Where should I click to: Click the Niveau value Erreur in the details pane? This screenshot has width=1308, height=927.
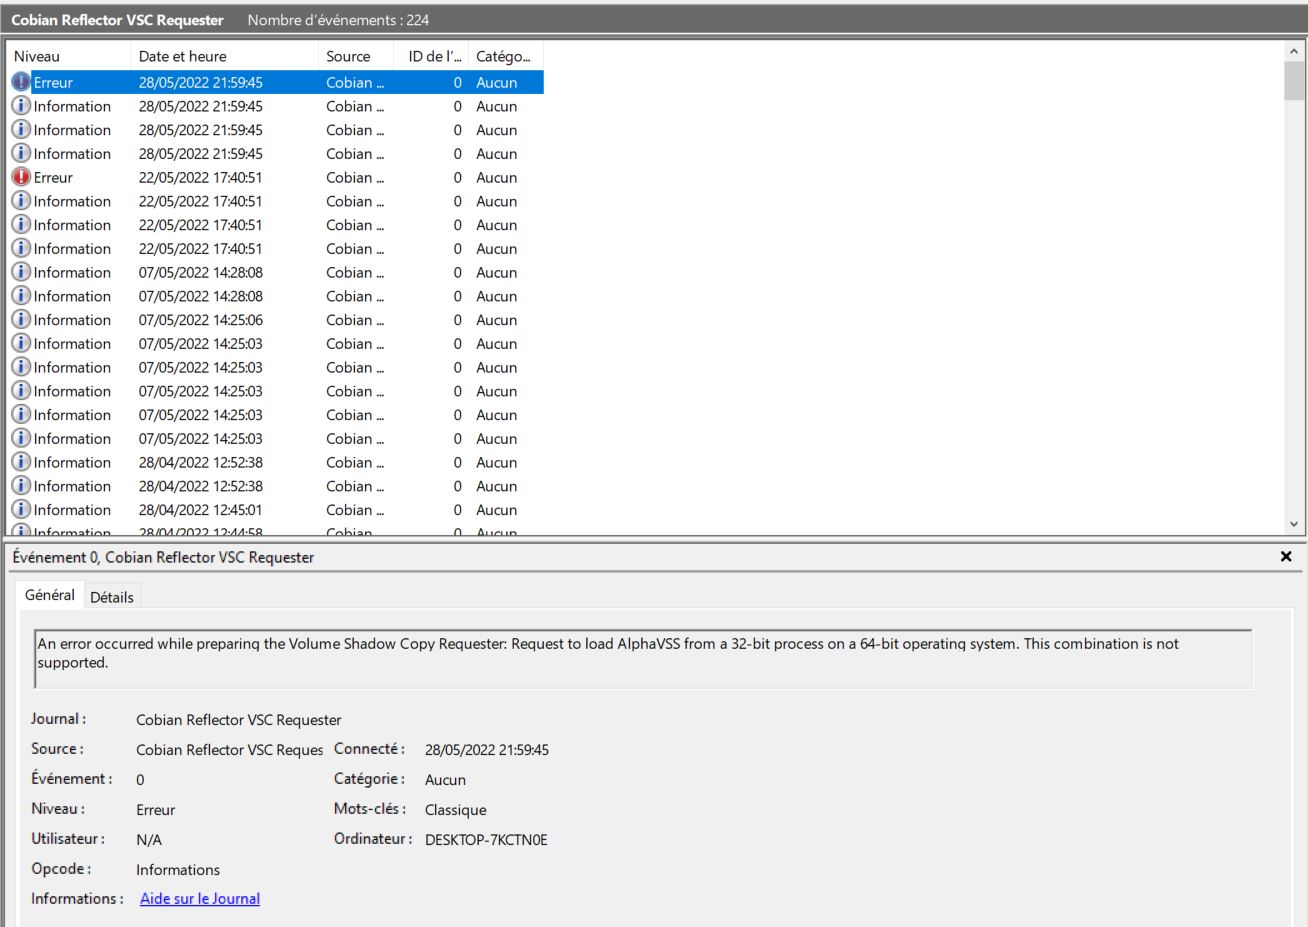pyautogui.click(x=156, y=809)
